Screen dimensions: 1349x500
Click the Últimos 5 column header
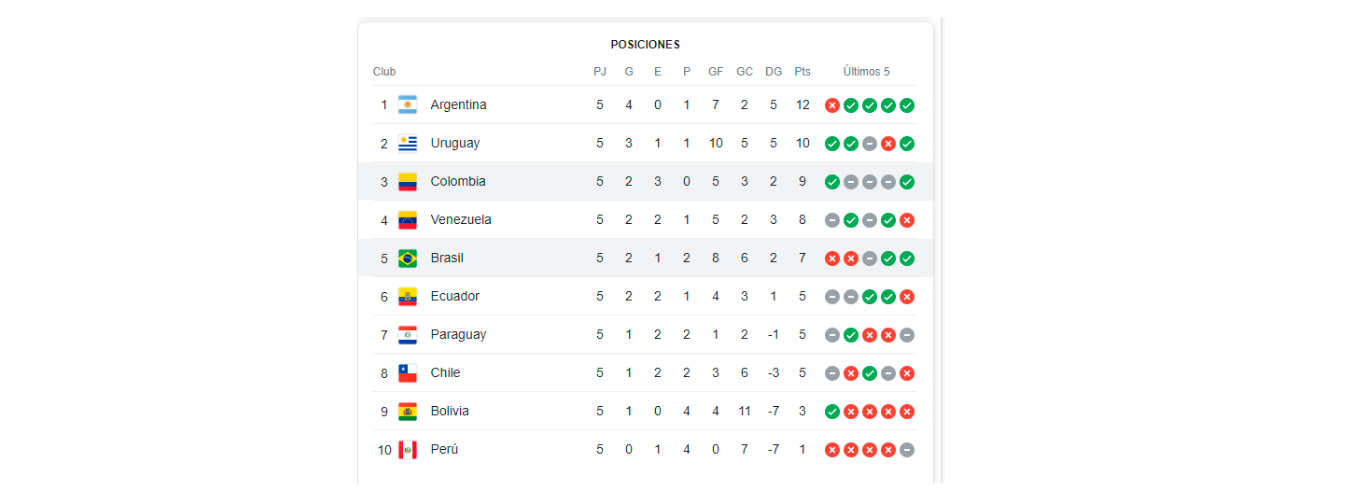[866, 72]
